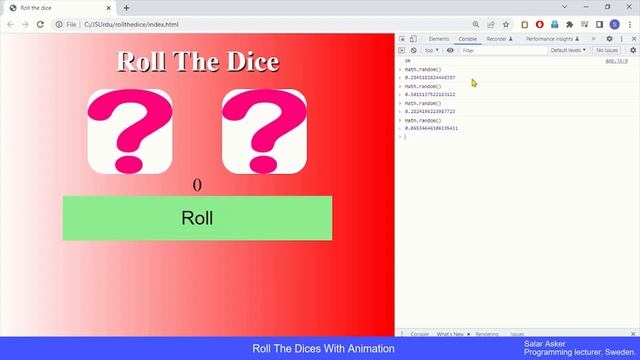Focus the console Filter field
This screenshot has height=360, width=640.
pos(503,50)
